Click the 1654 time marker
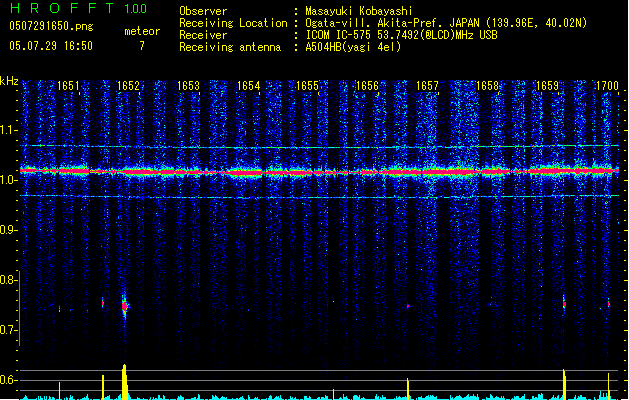 [248, 86]
